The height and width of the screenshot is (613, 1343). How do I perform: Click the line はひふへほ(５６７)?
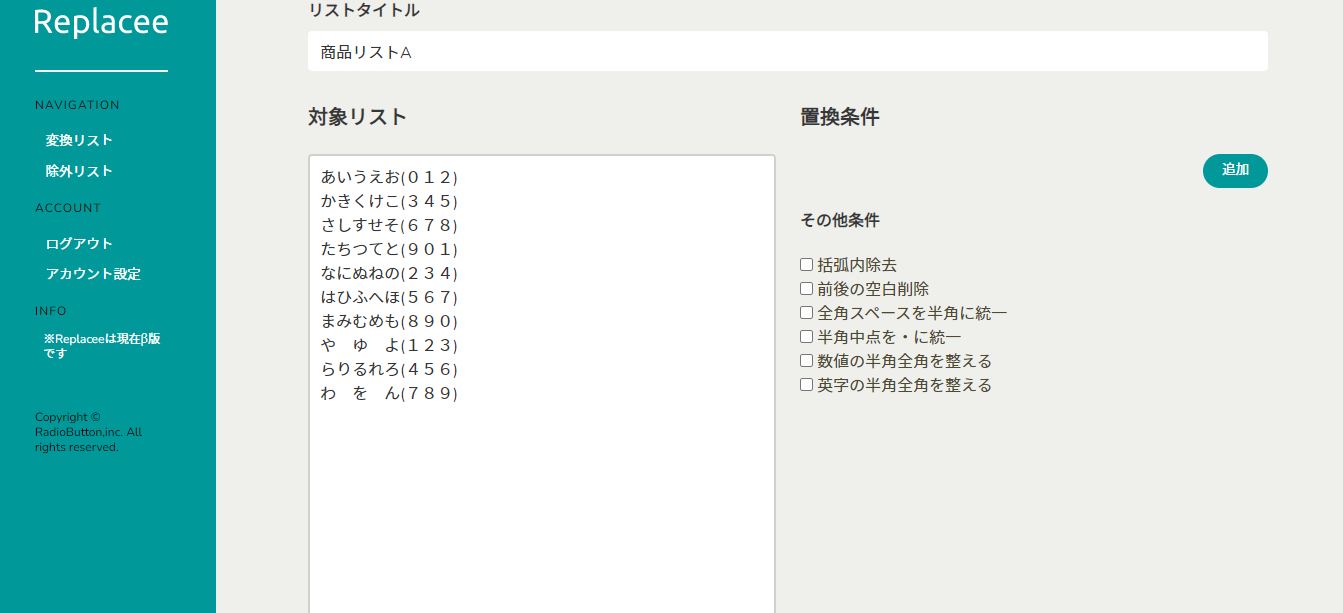pyautogui.click(x=389, y=298)
